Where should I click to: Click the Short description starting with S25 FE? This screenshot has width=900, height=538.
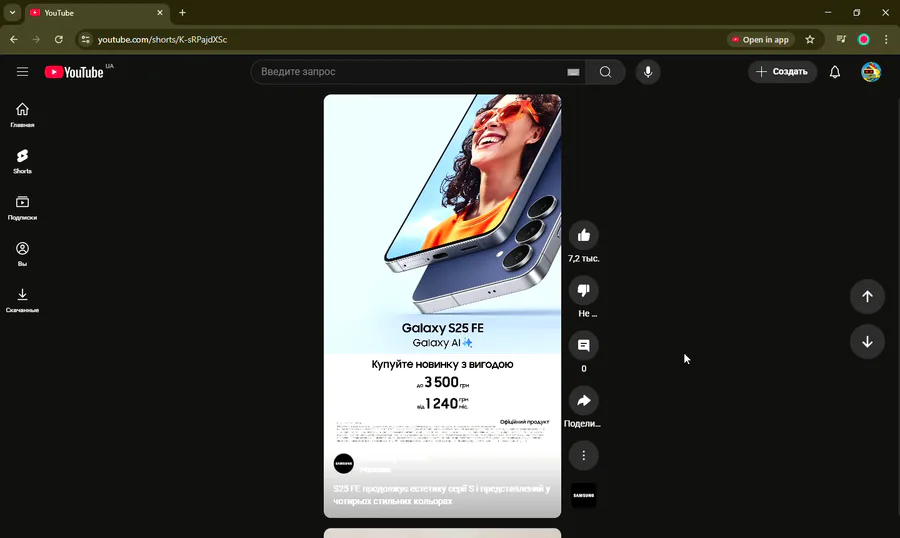[x=442, y=495]
